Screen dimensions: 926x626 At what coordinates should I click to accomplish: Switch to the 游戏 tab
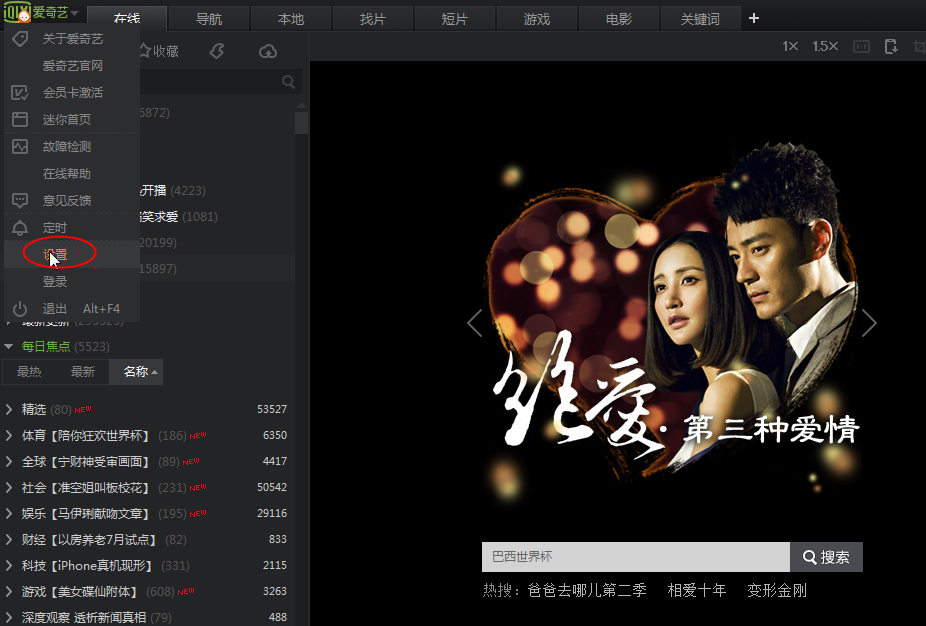coord(537,19)
